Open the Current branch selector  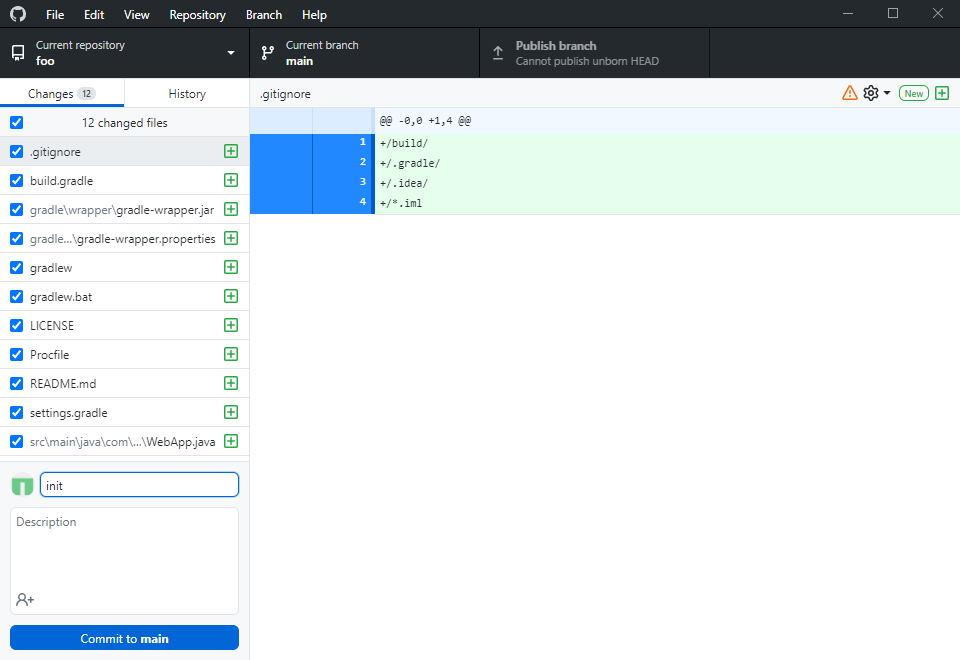pyautogui.click(x=364, y=53)
